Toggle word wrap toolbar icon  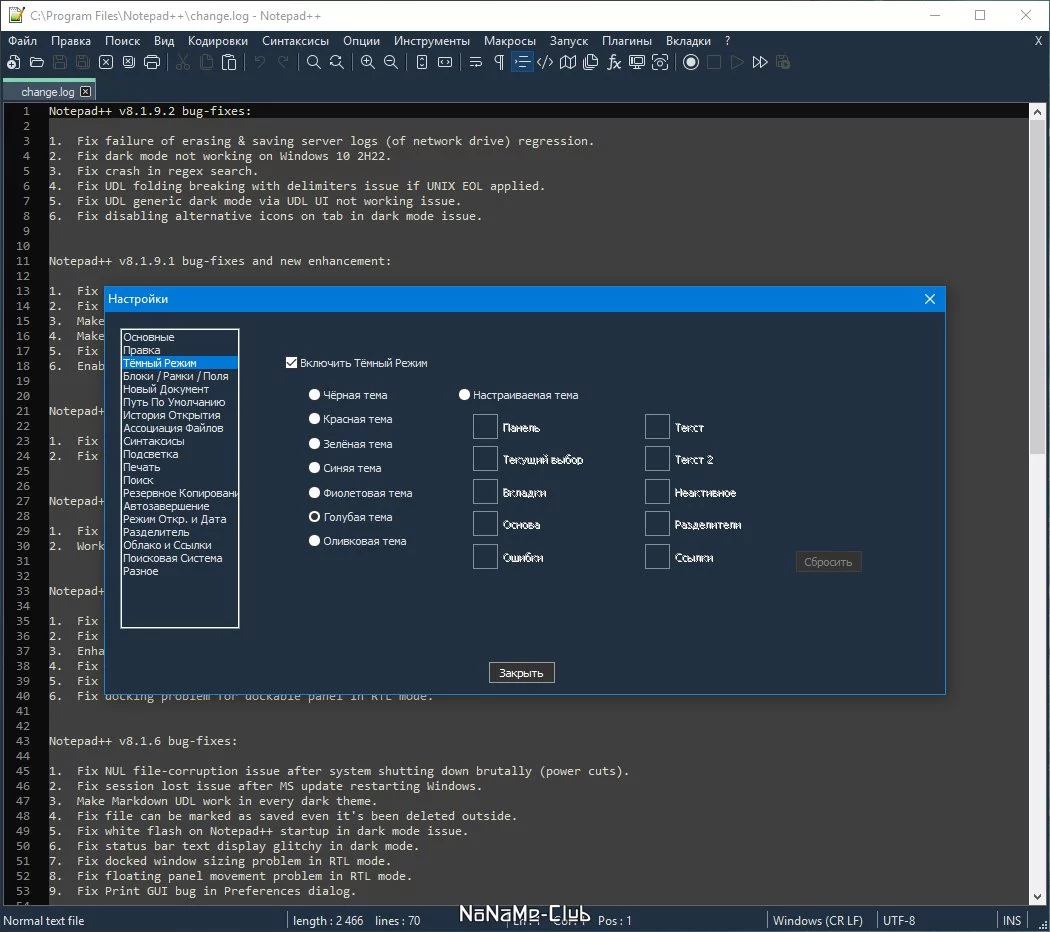475,62
